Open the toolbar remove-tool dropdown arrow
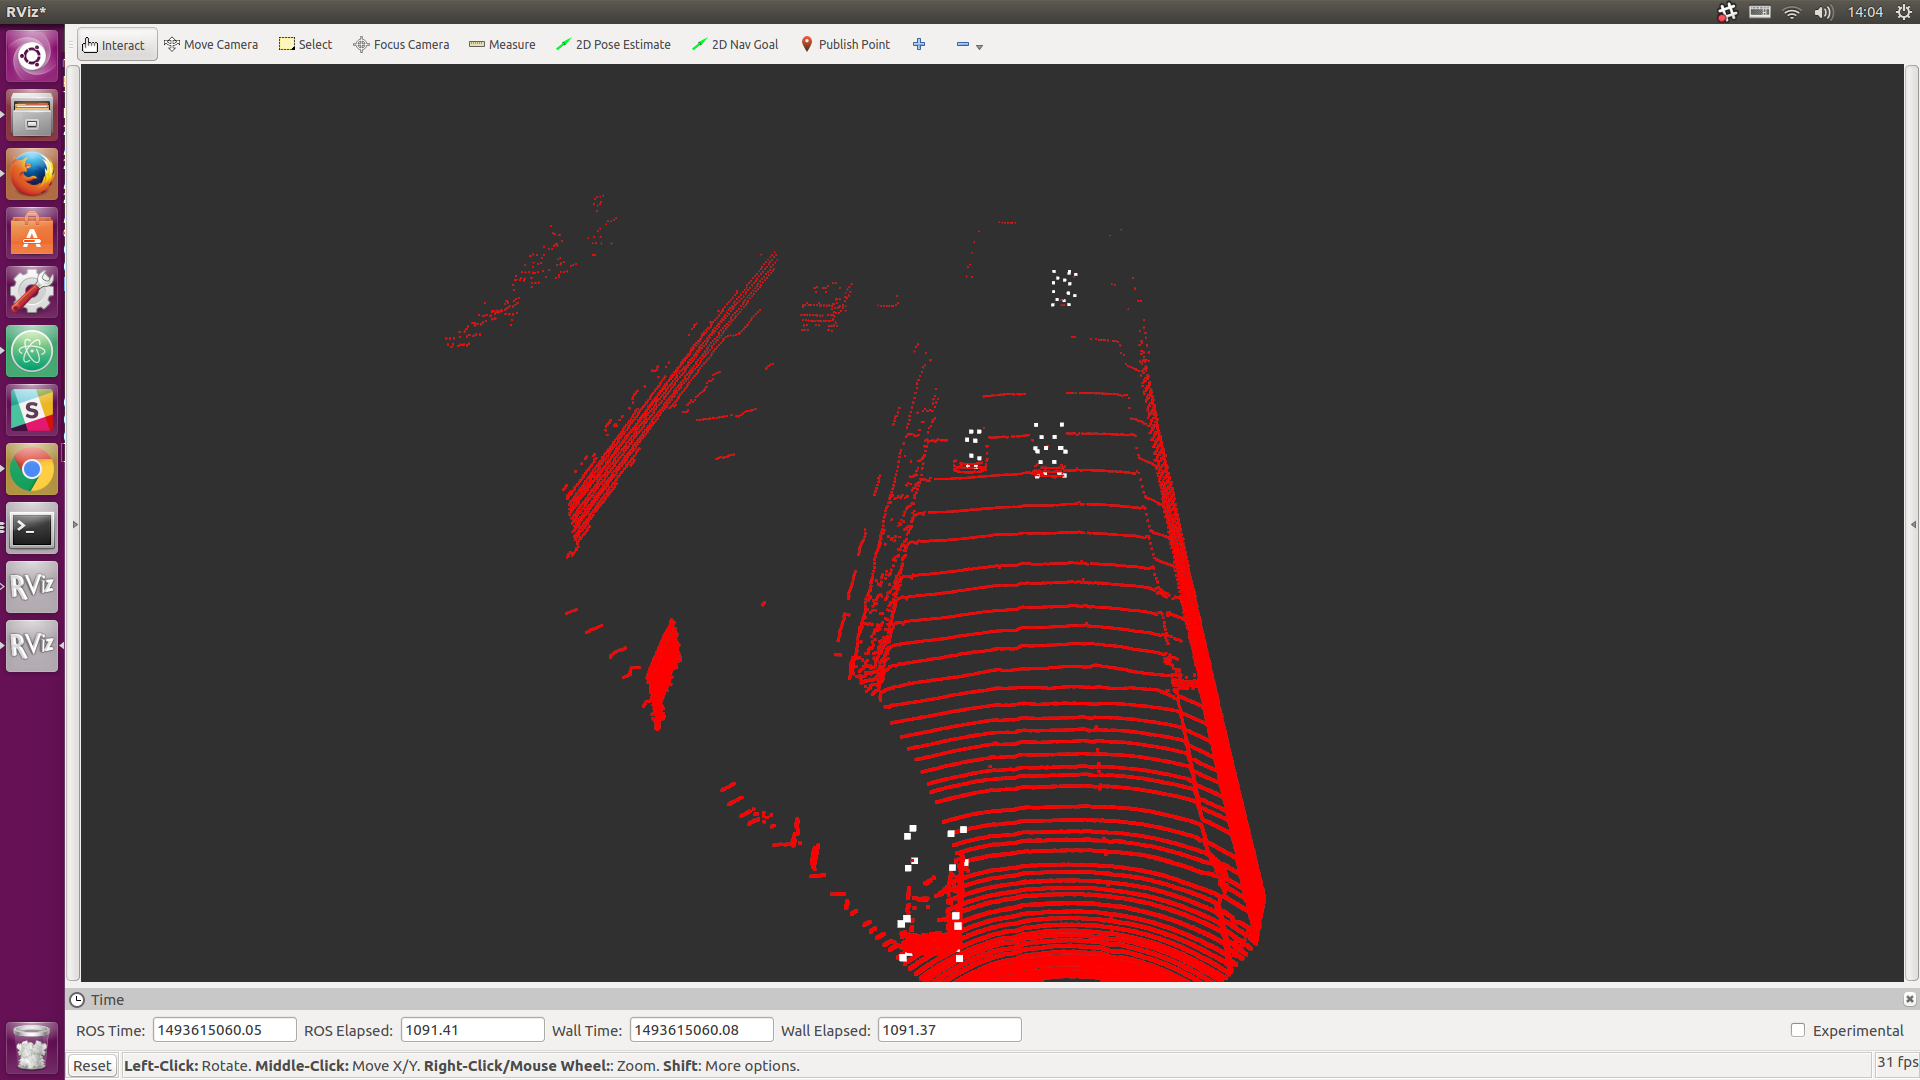Screen dimensions: 1920x1080 [980, 47]
